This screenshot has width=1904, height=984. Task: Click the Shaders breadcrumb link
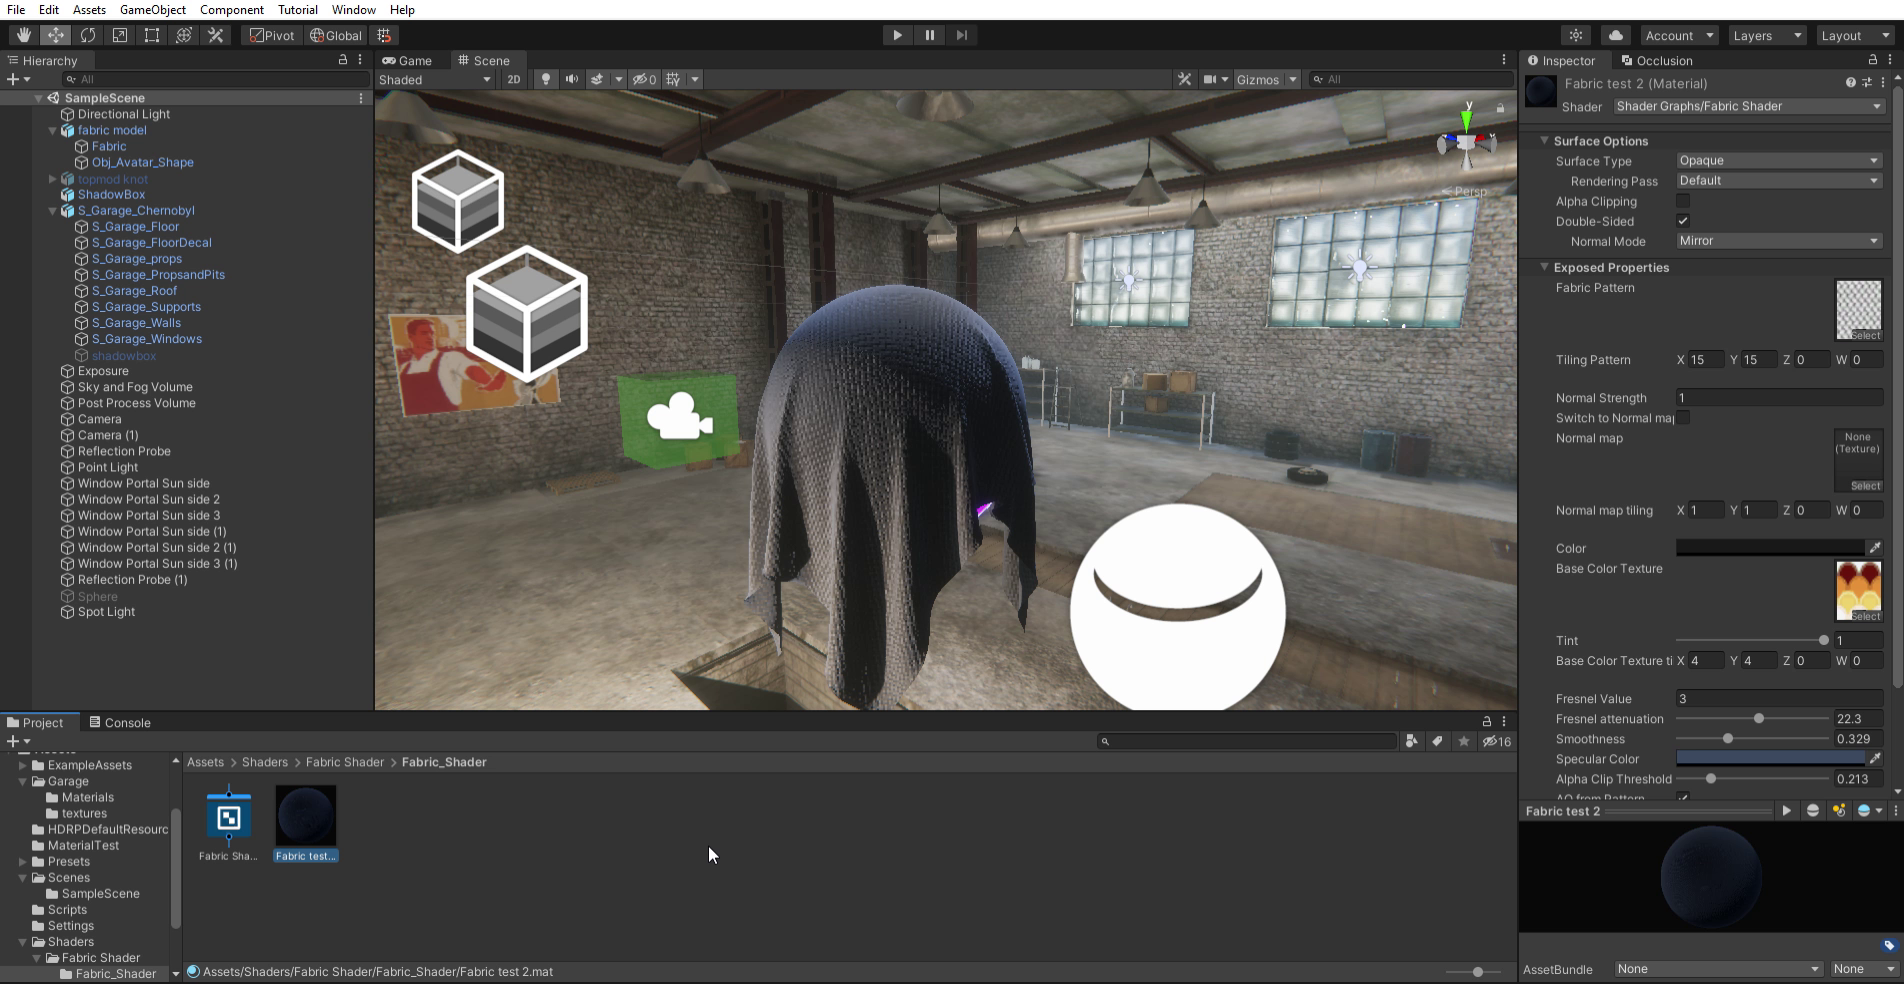[x=264, y=762]
